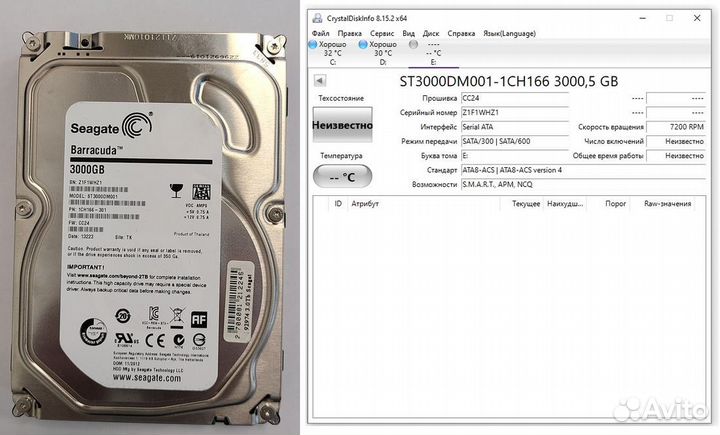Select drive D: status tab

pyautogui.click(x=382, y=53)
